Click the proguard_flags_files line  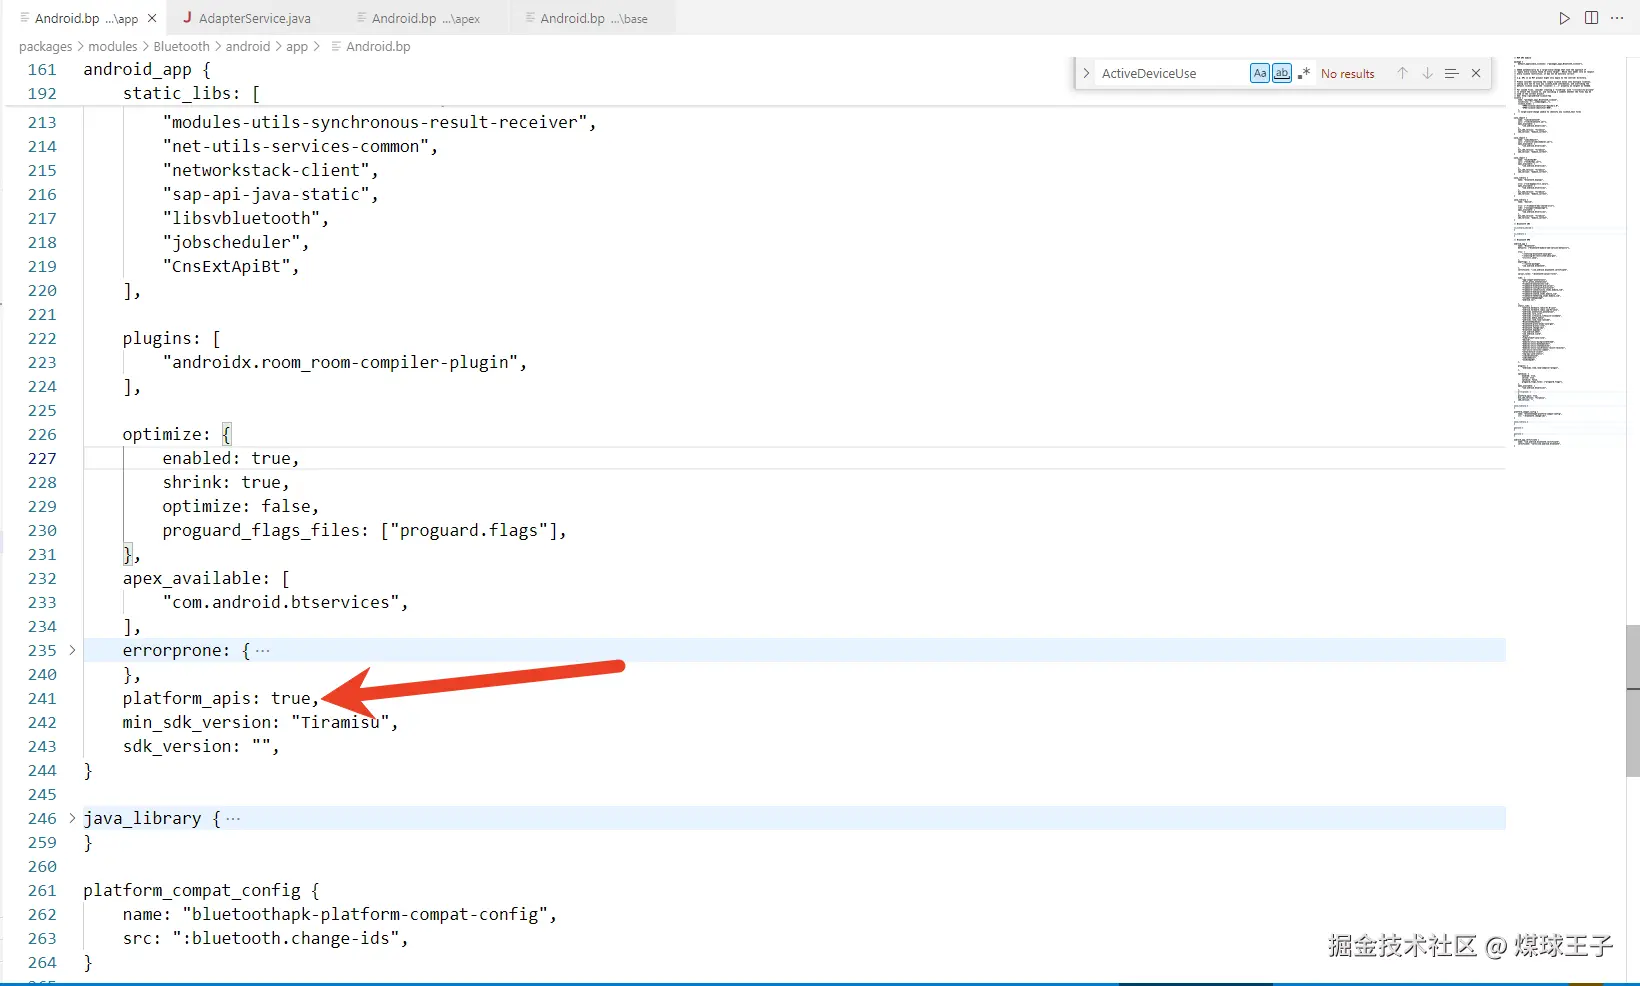[365, 530]
